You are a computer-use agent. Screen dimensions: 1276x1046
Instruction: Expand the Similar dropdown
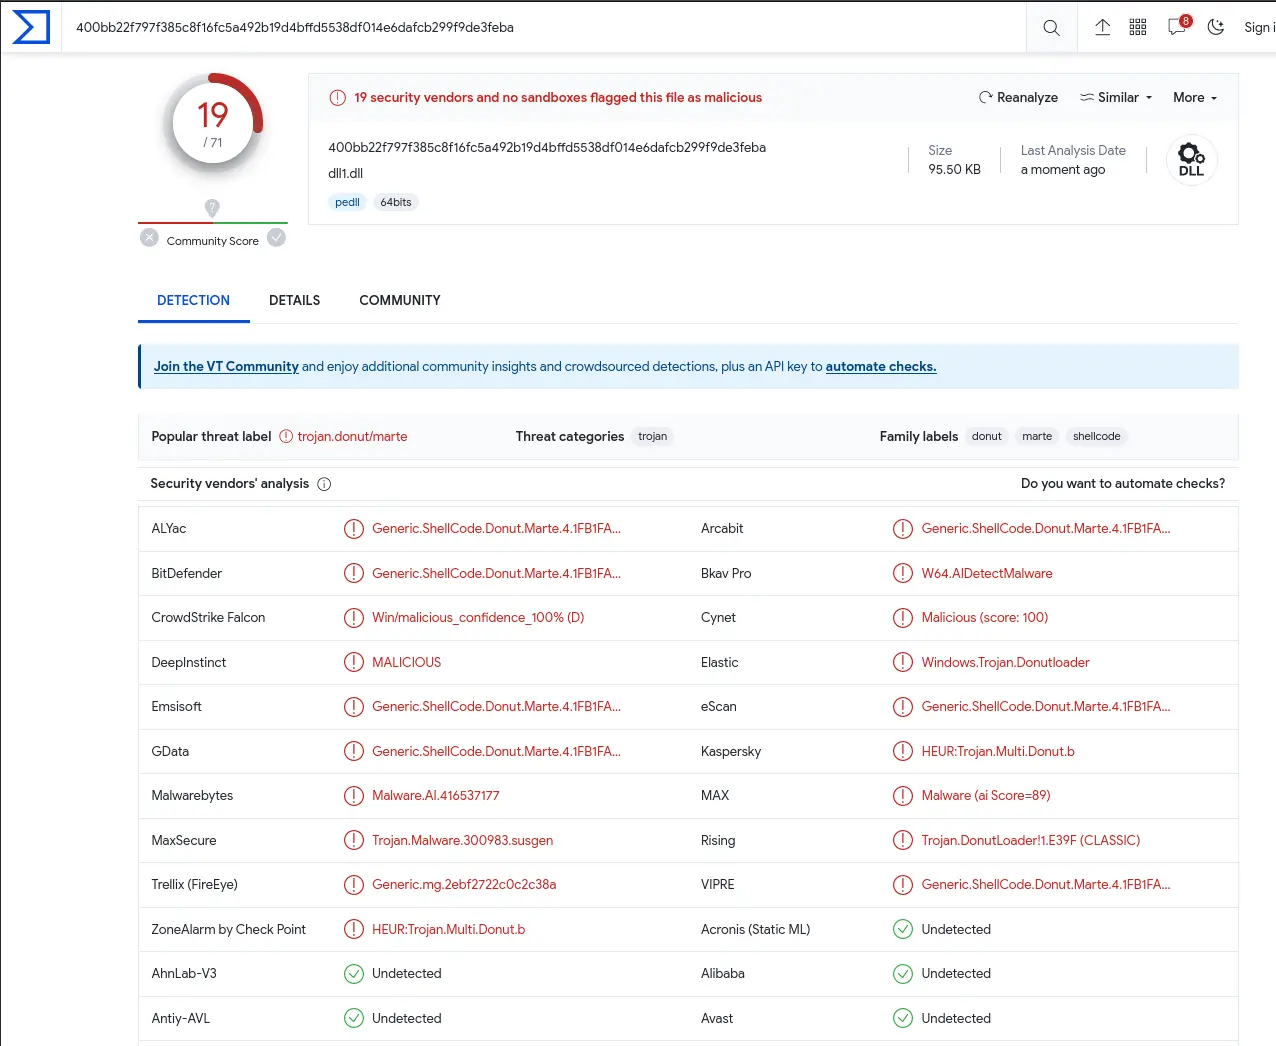click(x=1117, y=98)
